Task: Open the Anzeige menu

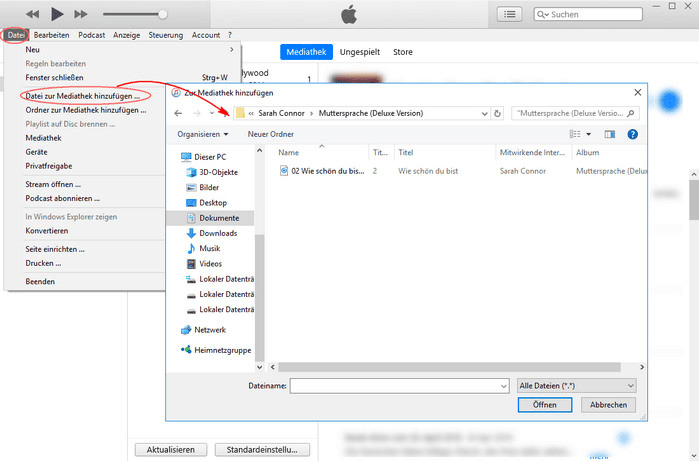Action: (x=126, y=35)
